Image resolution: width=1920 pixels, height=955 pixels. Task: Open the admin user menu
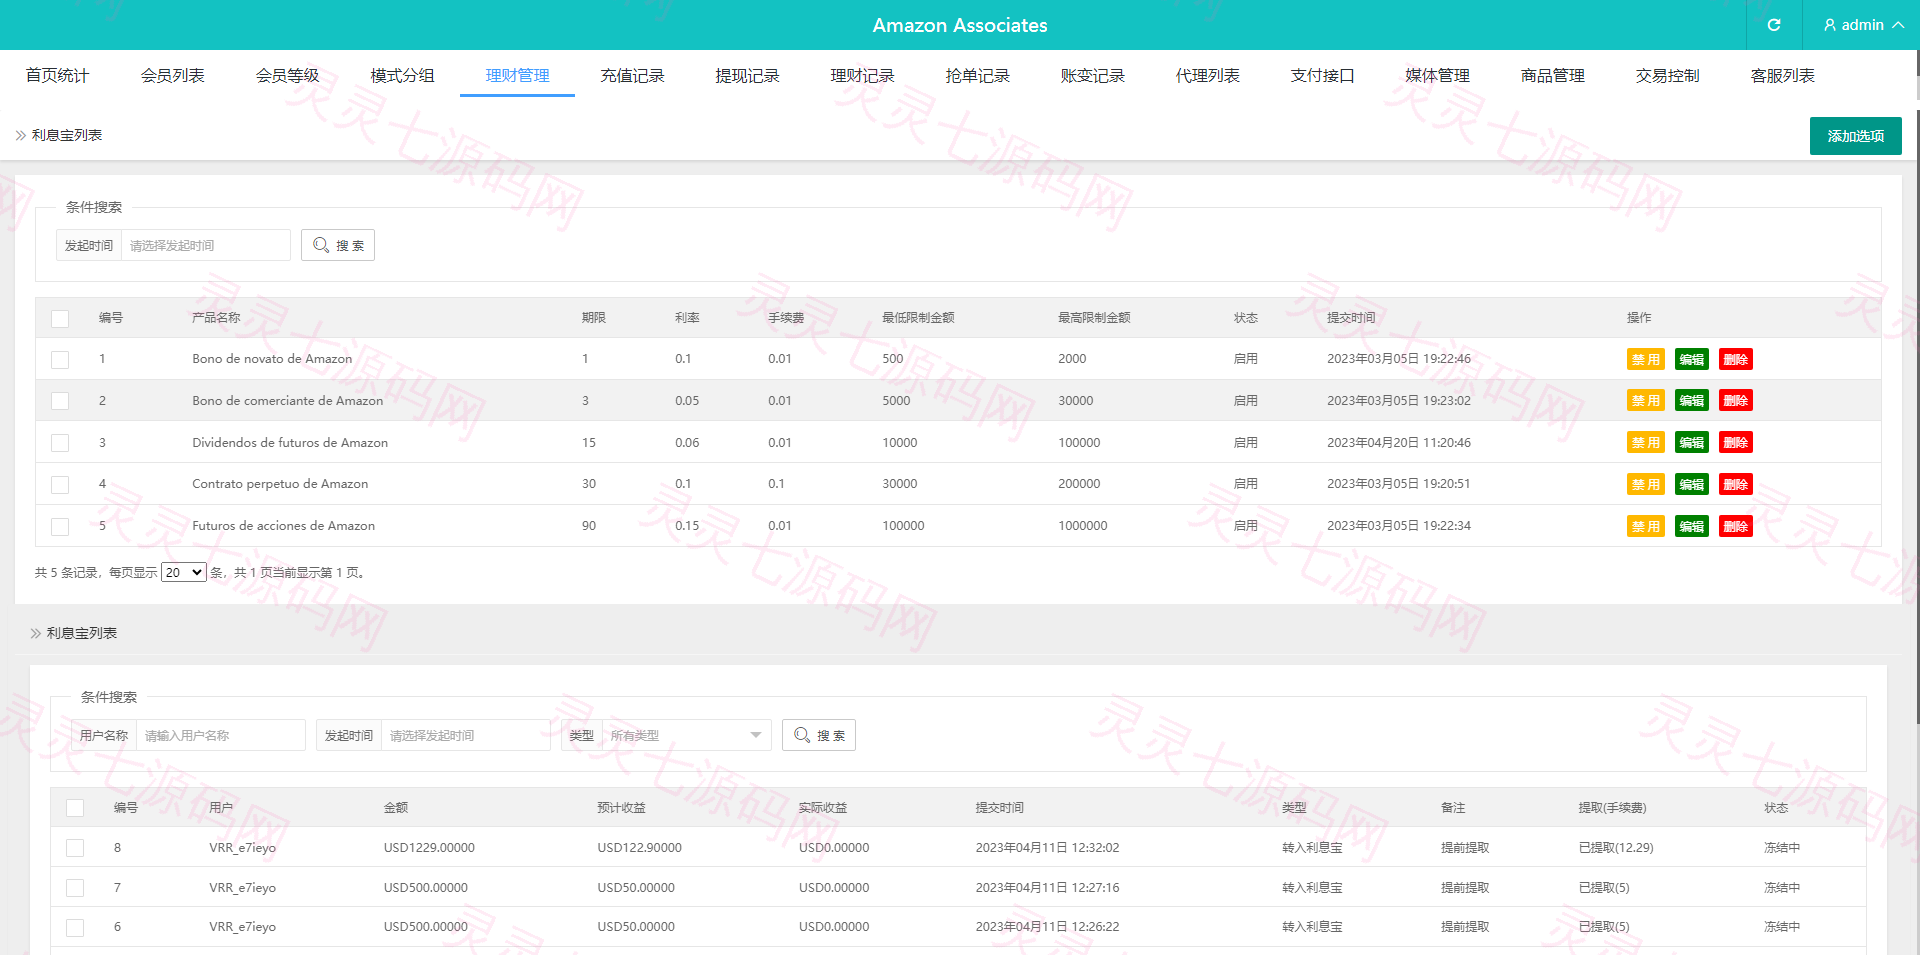[x=1863, y=25]
